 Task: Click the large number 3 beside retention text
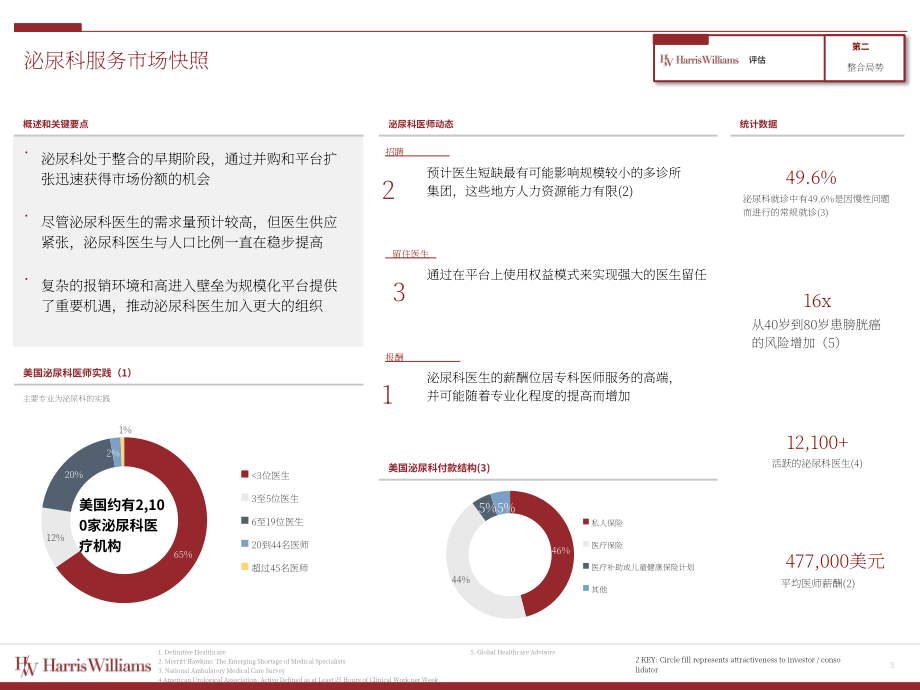399,292
